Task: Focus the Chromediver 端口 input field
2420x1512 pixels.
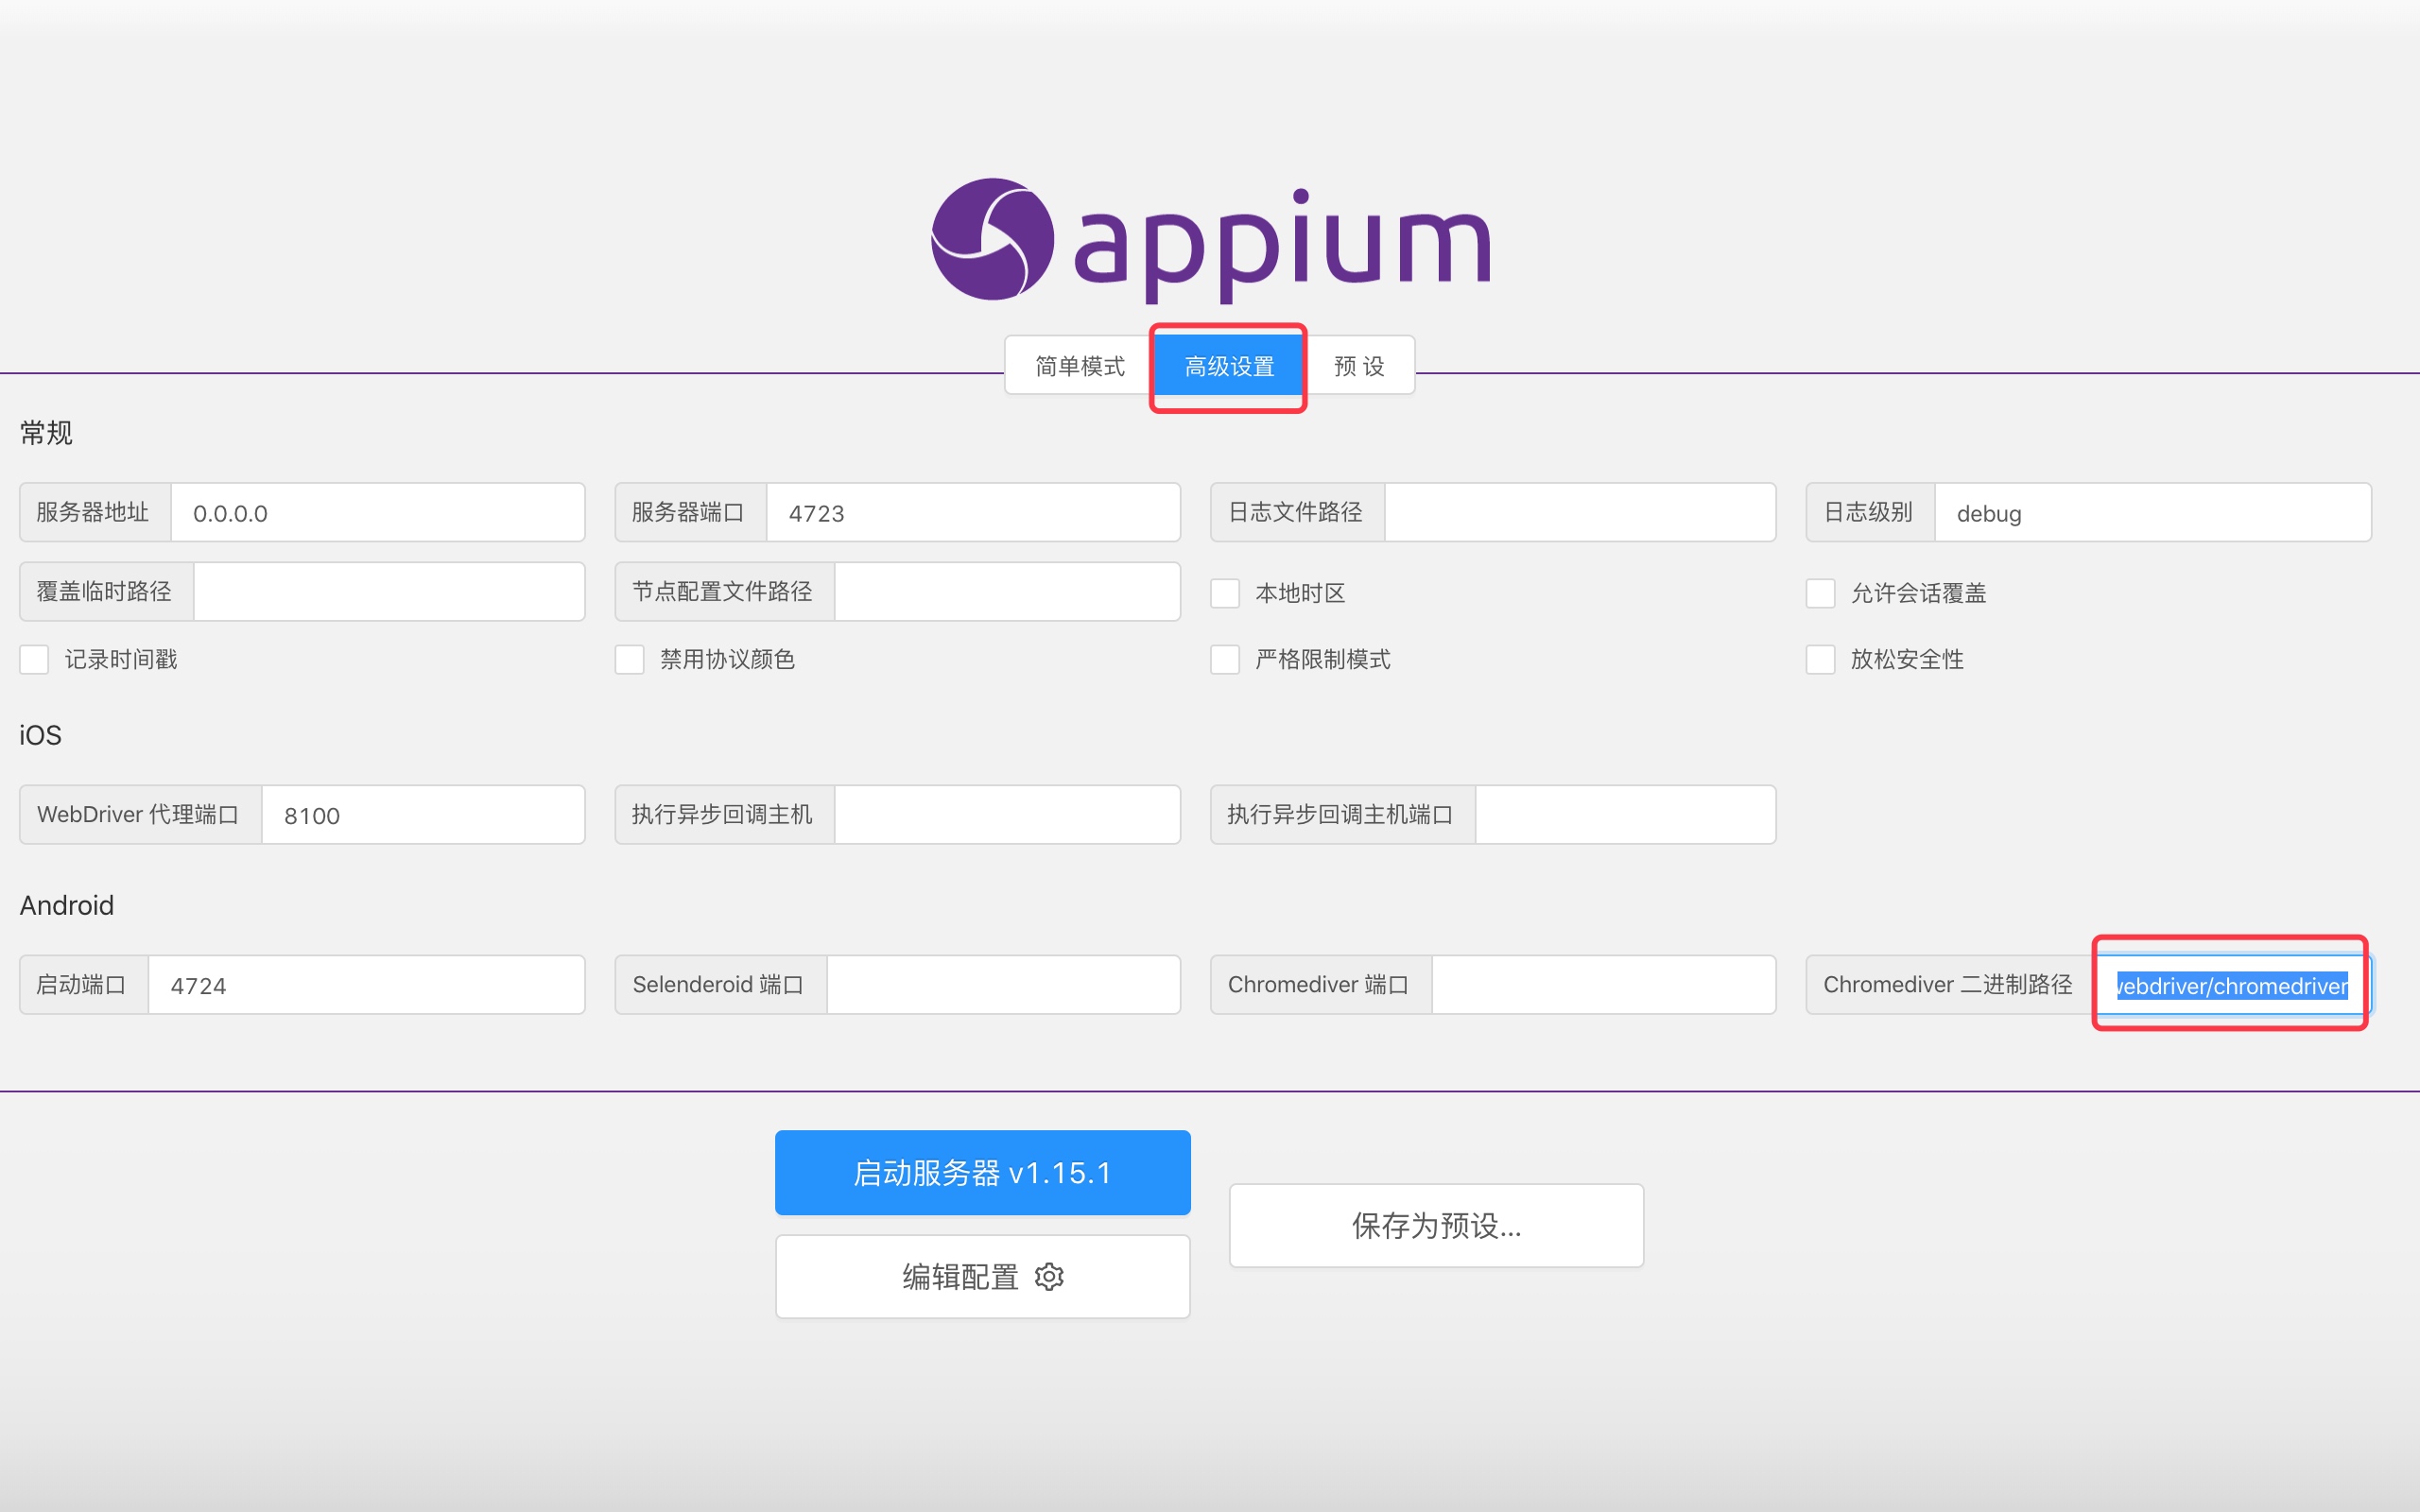Action: tap(1603, 985)
